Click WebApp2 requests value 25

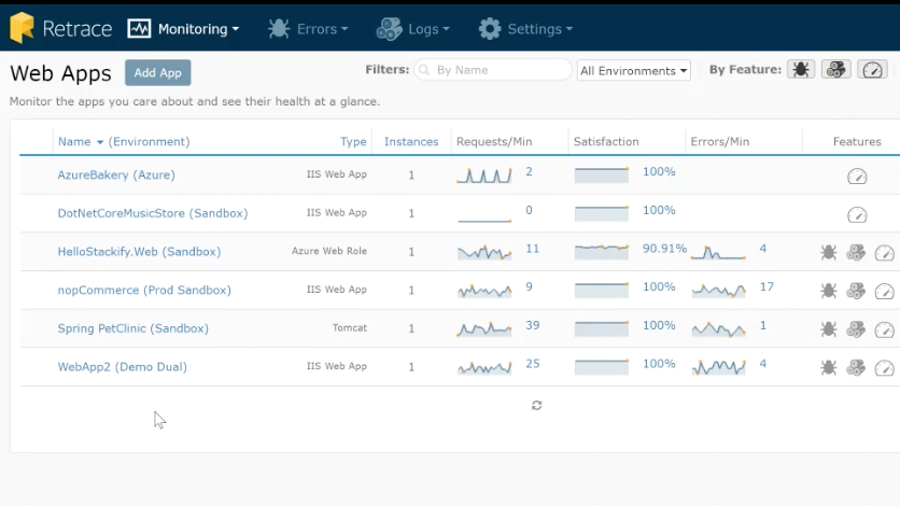(533, 364)
